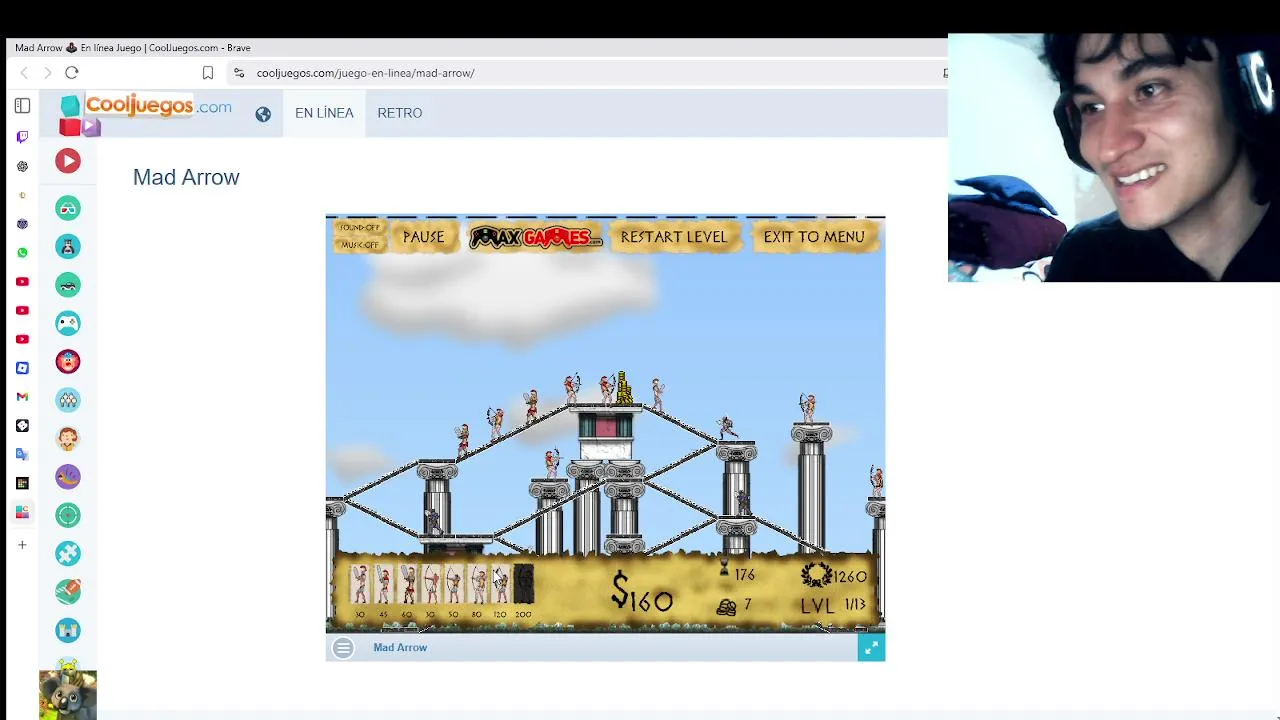
Task: Select the archer unit costing 80
Action: click(477, 584)
